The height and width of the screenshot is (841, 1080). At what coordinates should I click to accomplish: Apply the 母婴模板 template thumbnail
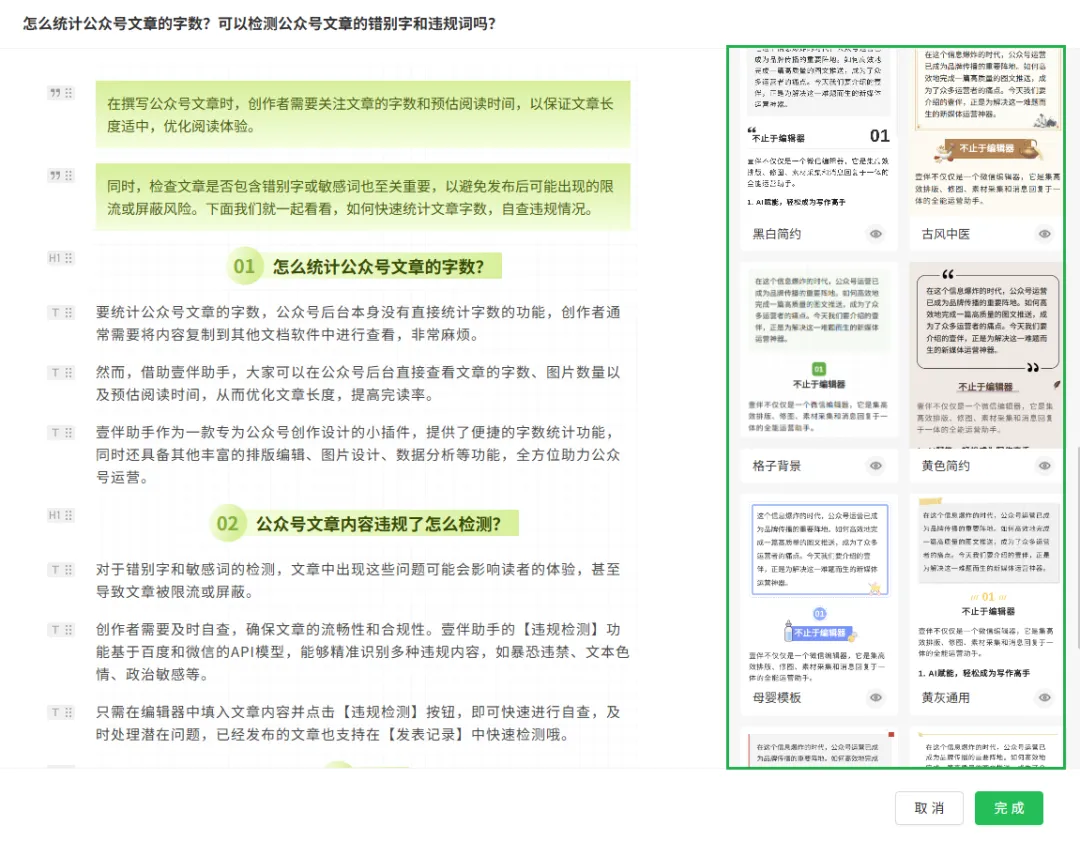(819, 589)
